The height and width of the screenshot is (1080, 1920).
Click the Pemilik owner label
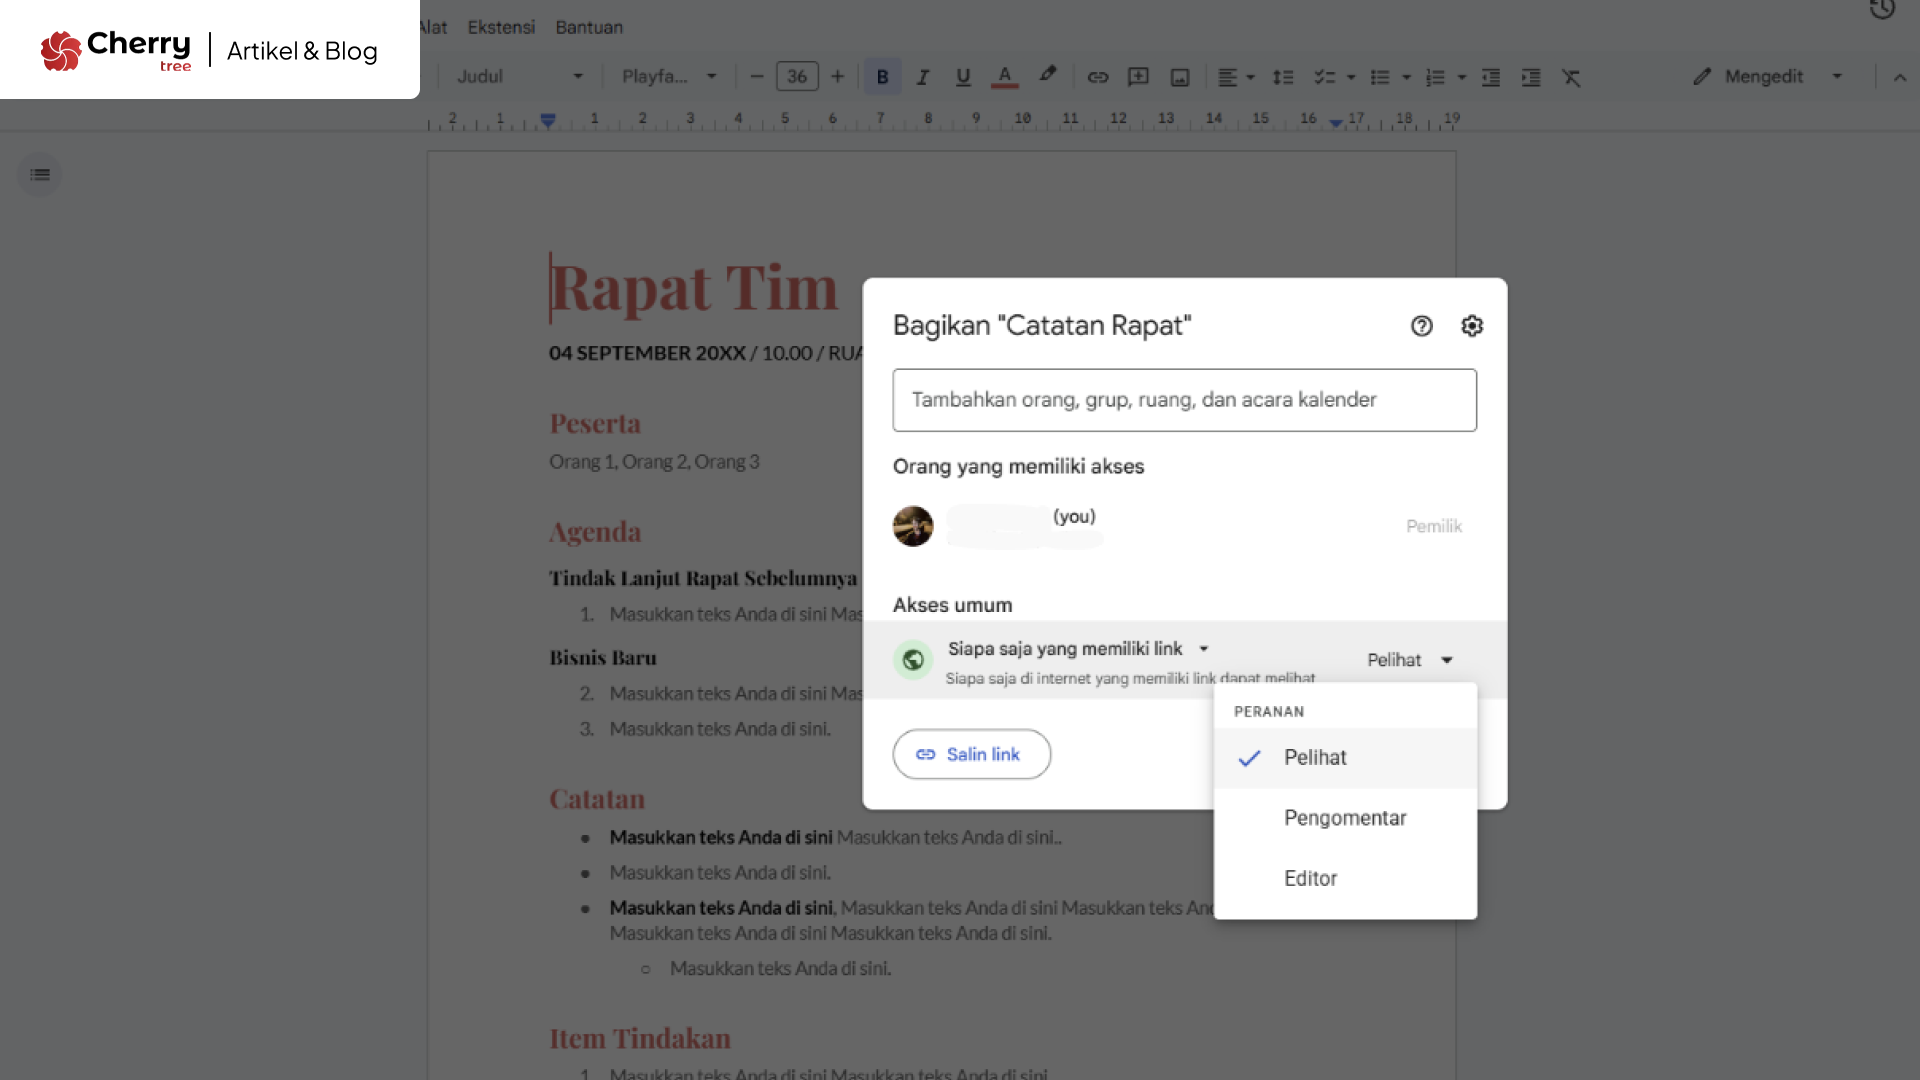[1434, 526]
